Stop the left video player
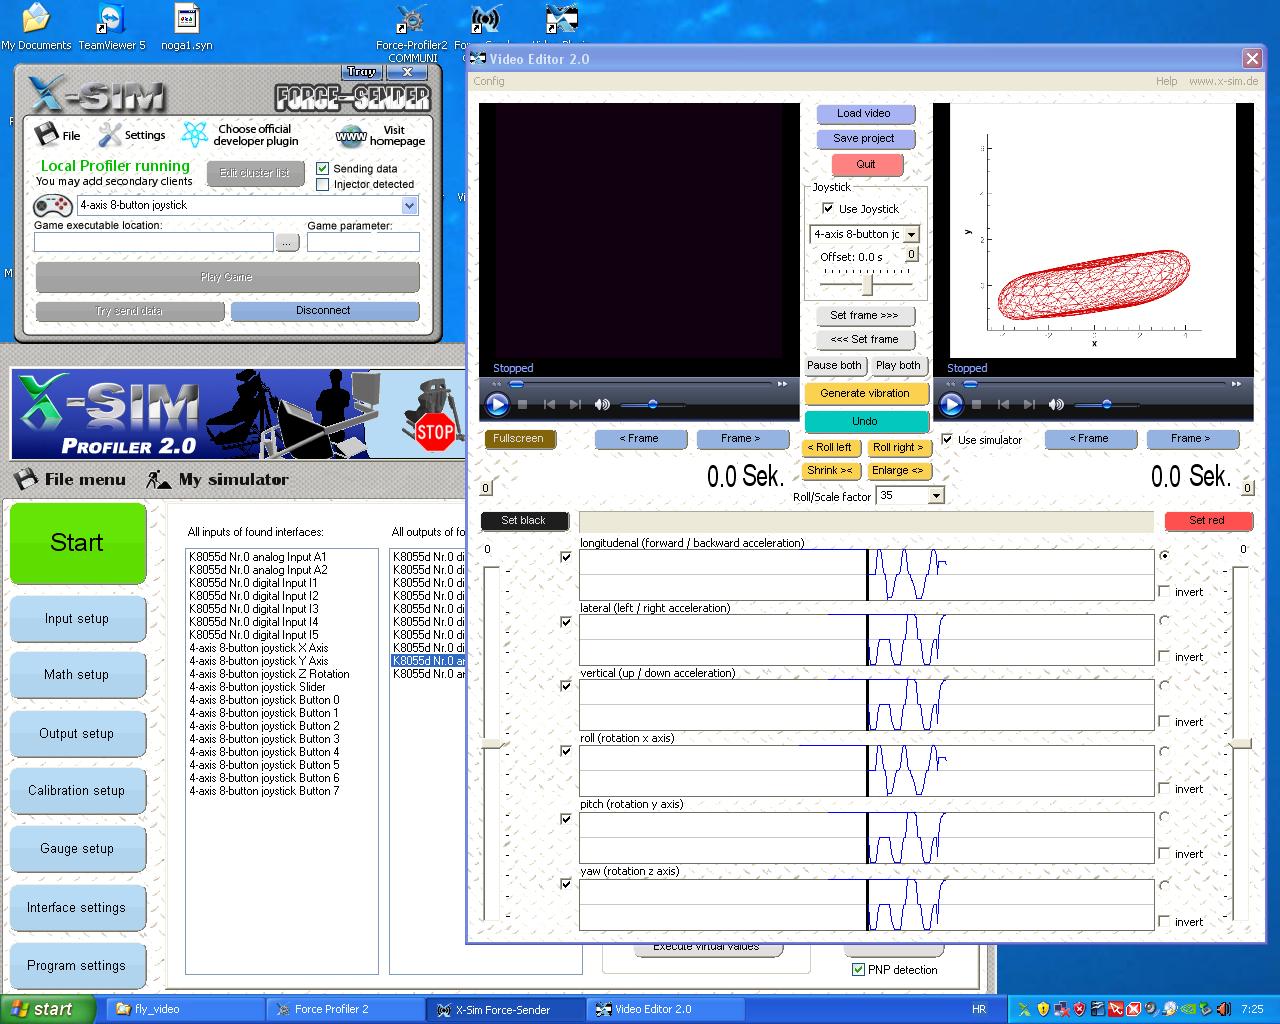The width and height of the screenshot is (1280, 1024). click(x=523, y=404)
